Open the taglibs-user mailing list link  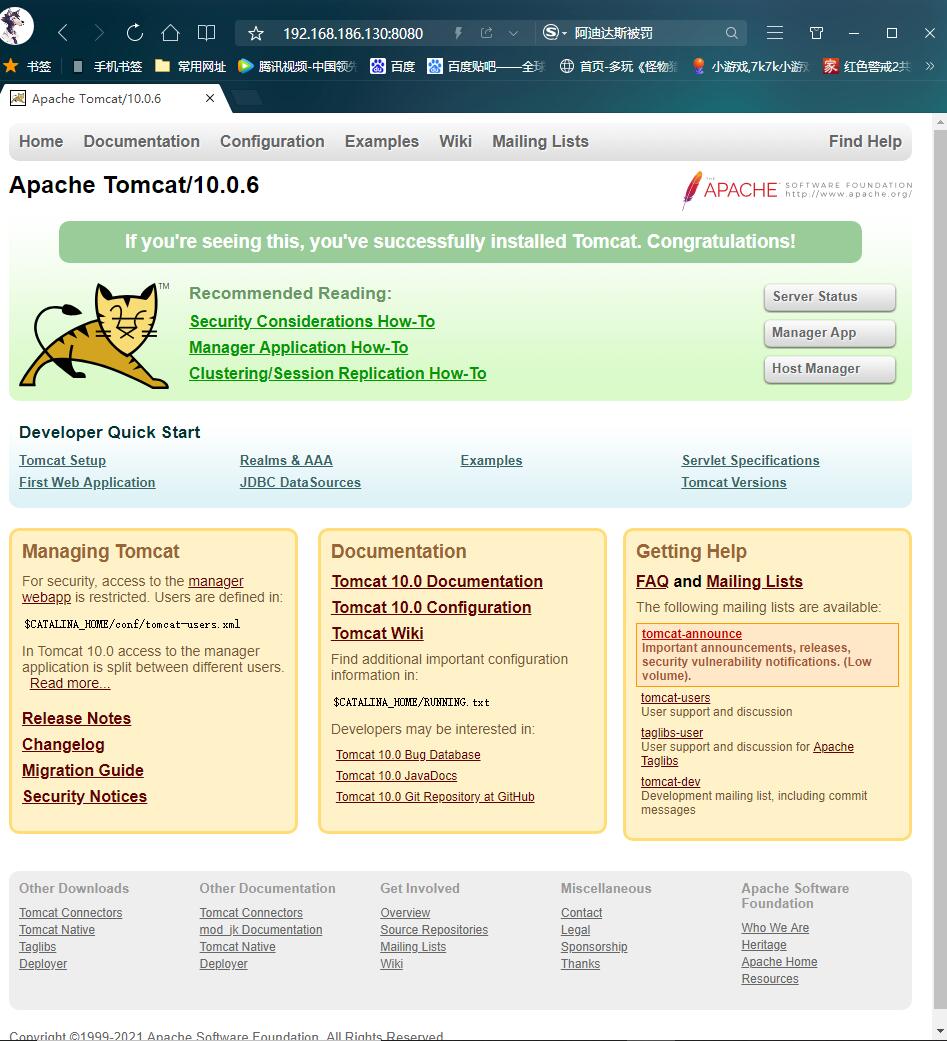click(671, 732)
